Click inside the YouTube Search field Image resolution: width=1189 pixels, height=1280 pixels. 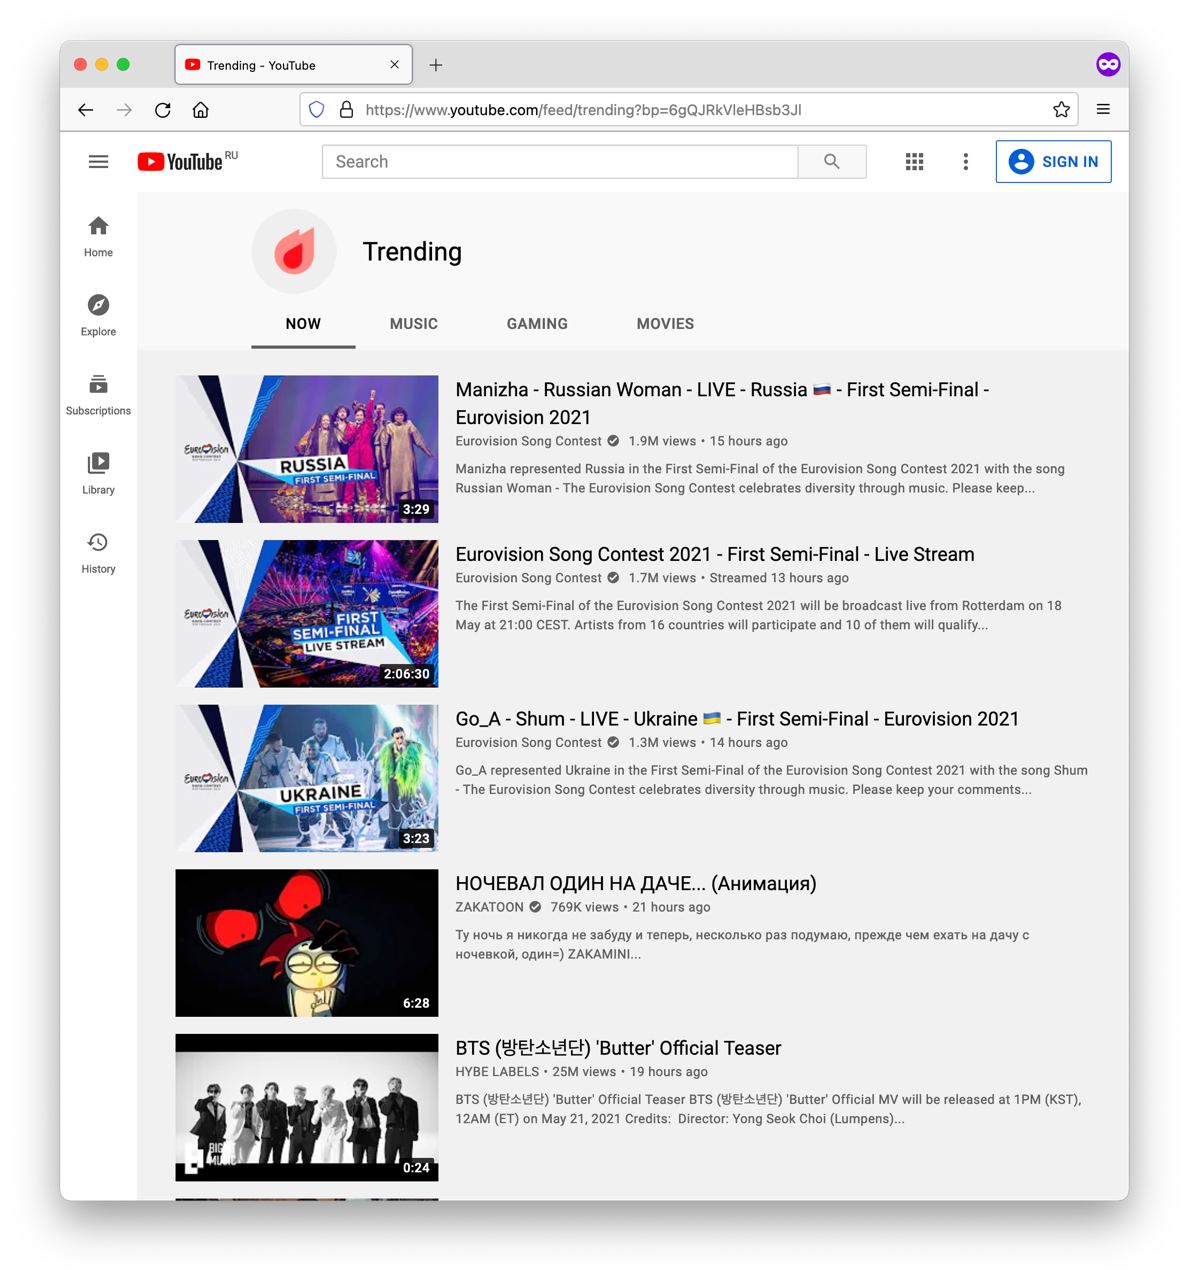coord(560,161)
